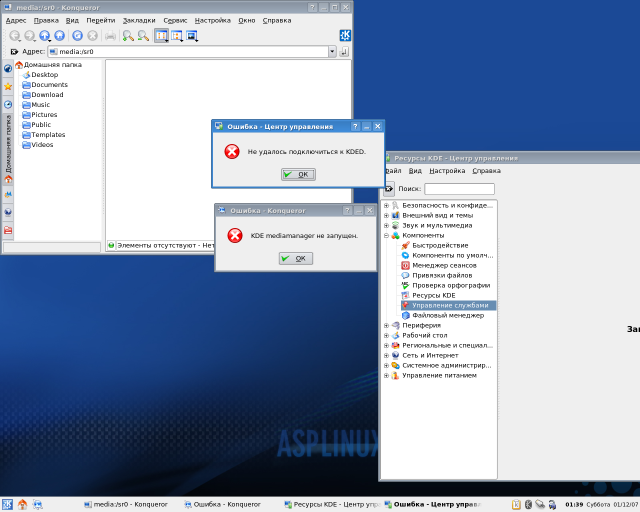Select Performance item under Components
Image resolution: width=640 pixels, height=512 pixels.
435,245
